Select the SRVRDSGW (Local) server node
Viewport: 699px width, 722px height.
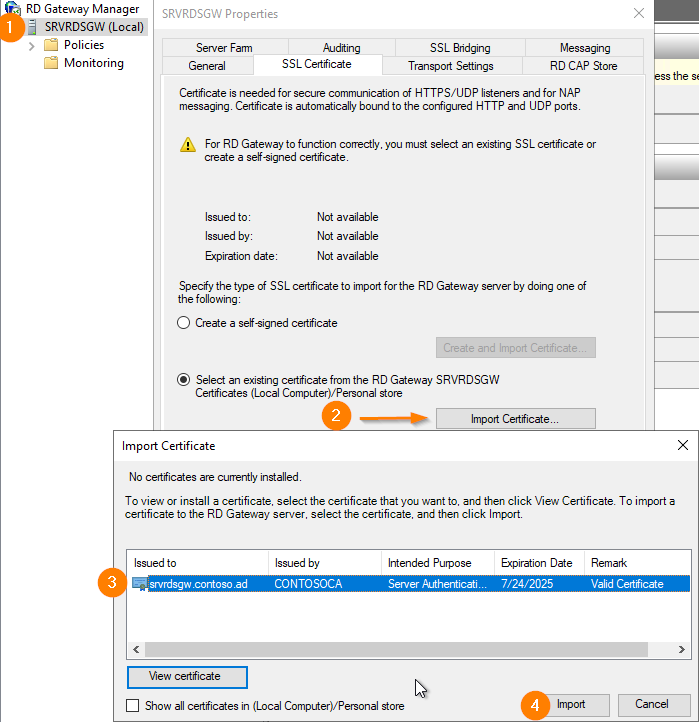pos(94,27)
